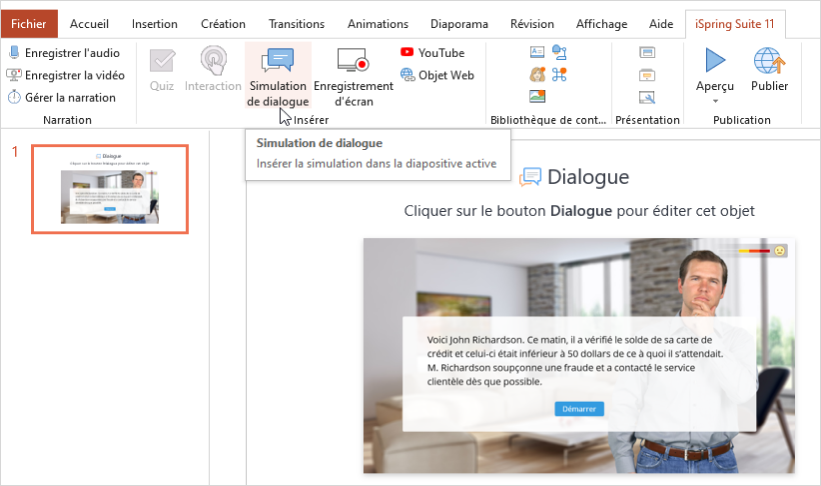Expand the Aperçu dropdown arrow

[x=715, y=101]
